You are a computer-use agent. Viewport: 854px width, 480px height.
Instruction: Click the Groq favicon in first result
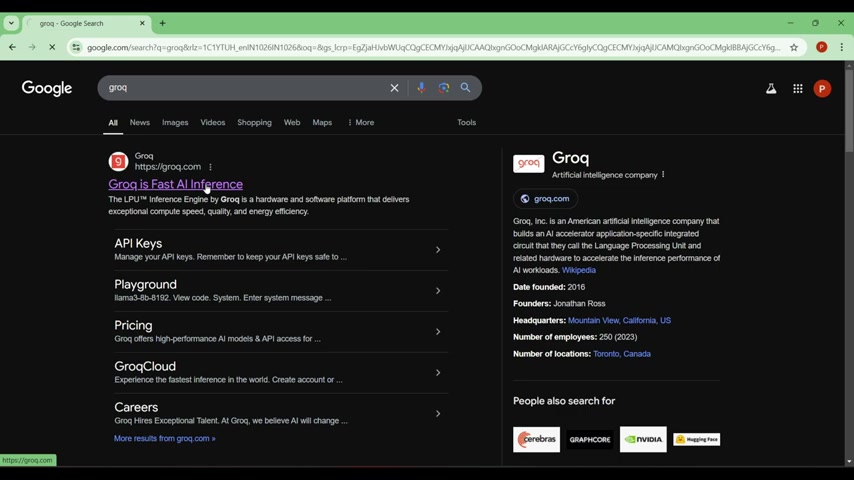pyautogui.click(x=118, y=161)
